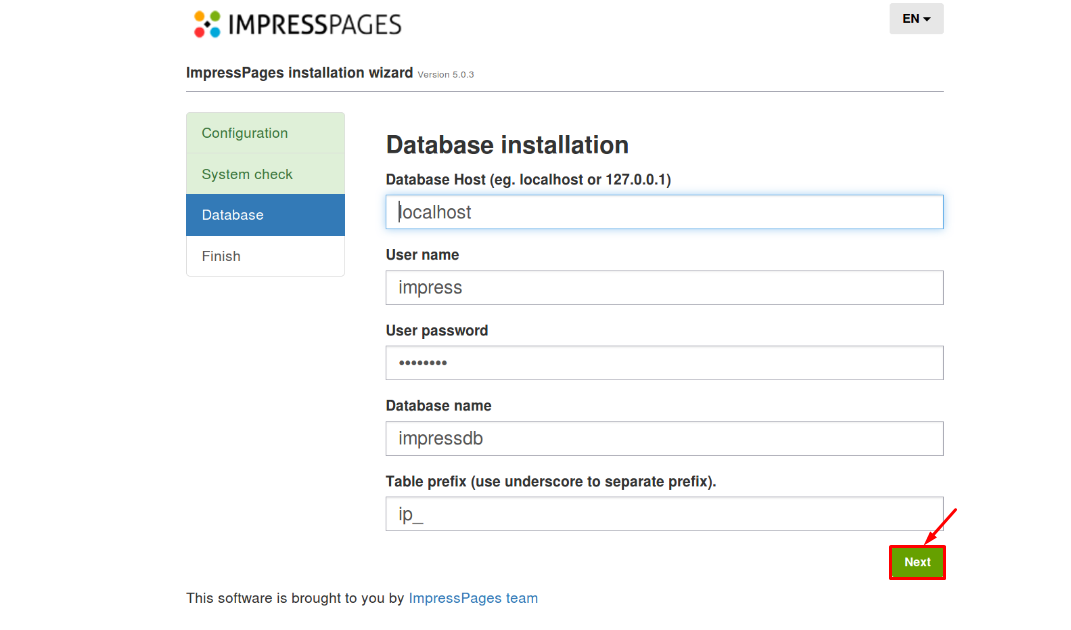
Task: Click the Database step in the wizard sidebar
Action: (232, 214)
